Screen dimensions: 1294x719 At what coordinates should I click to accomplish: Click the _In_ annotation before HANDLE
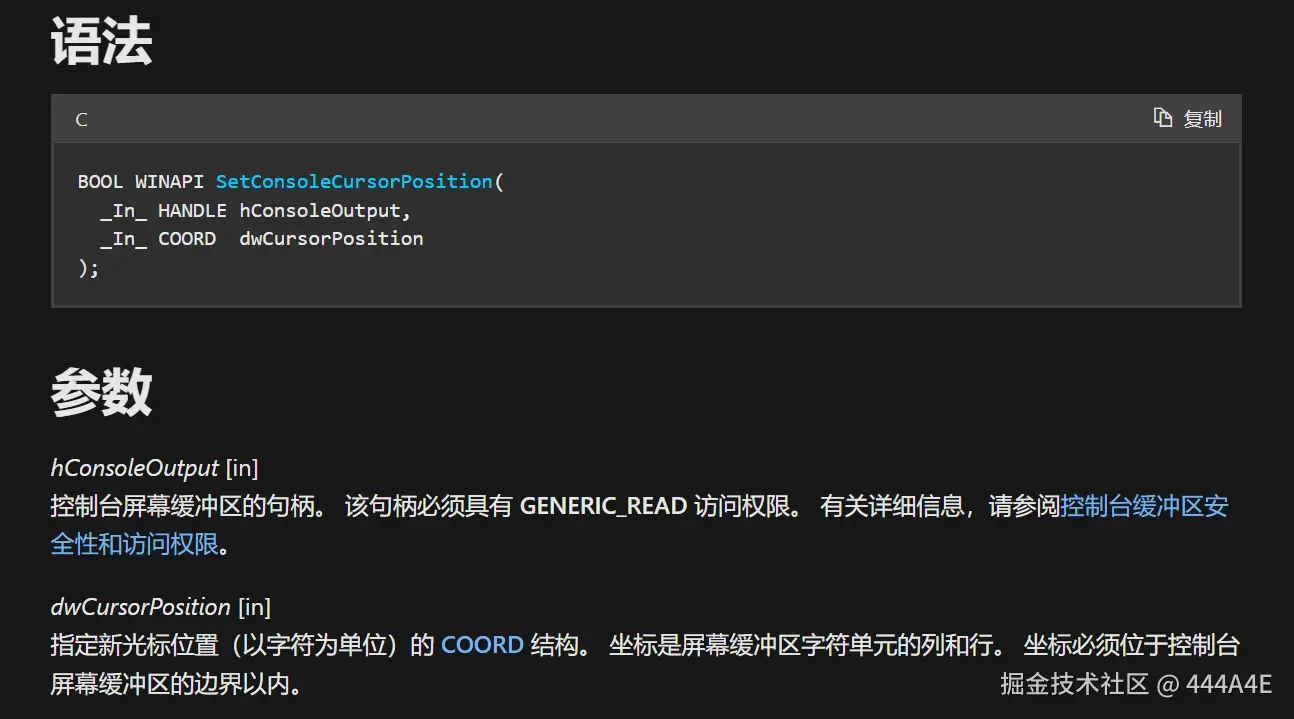[x=123, y=211]
